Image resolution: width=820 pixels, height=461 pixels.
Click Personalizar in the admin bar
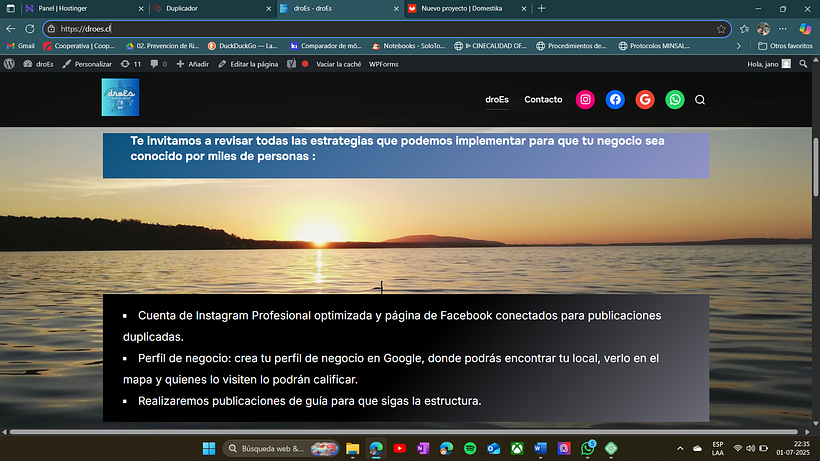tap(87, 64)
